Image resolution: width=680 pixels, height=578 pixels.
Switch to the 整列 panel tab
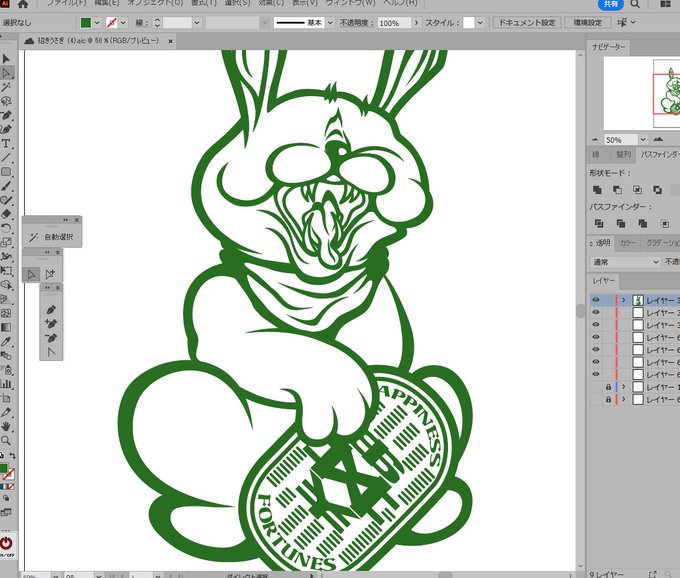(x=624, y=154)
